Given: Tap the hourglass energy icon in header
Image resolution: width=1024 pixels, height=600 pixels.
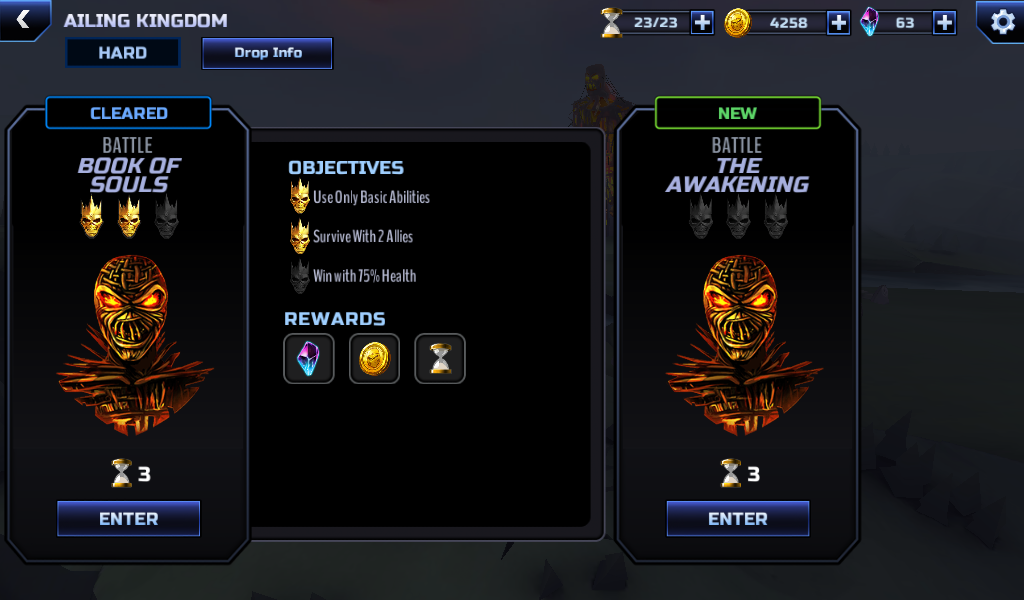Looking at the screenshot, I should pos(612,23).
